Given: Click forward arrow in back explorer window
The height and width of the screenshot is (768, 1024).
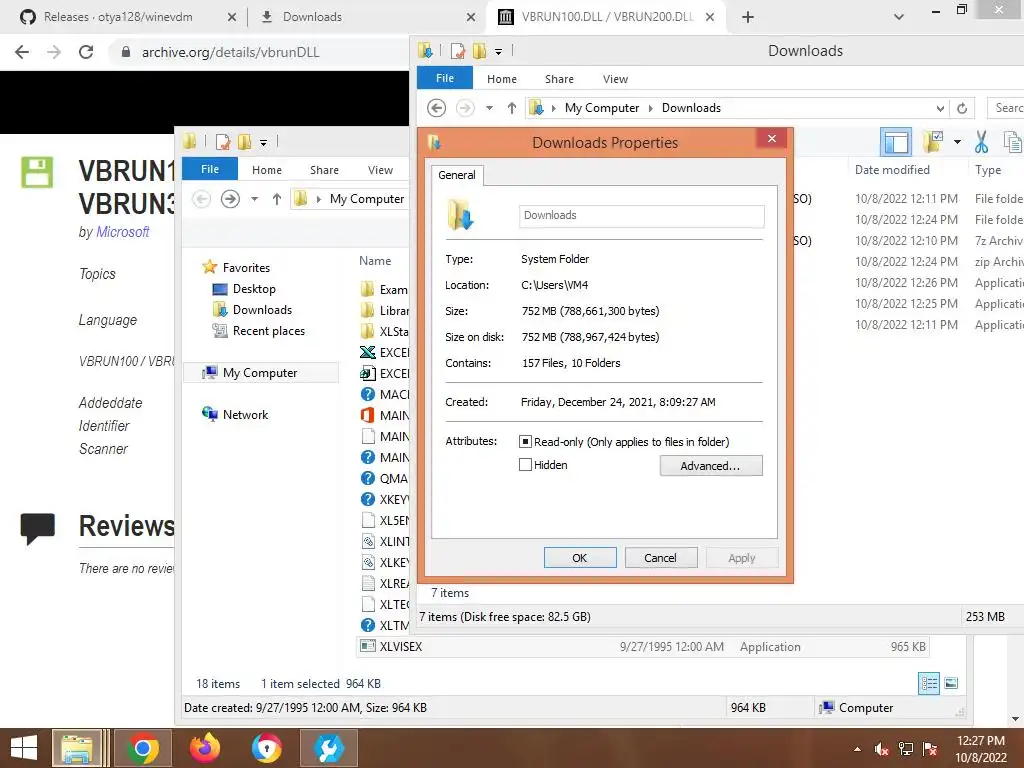Looking at the screenshot, I should tap(231, 199).
